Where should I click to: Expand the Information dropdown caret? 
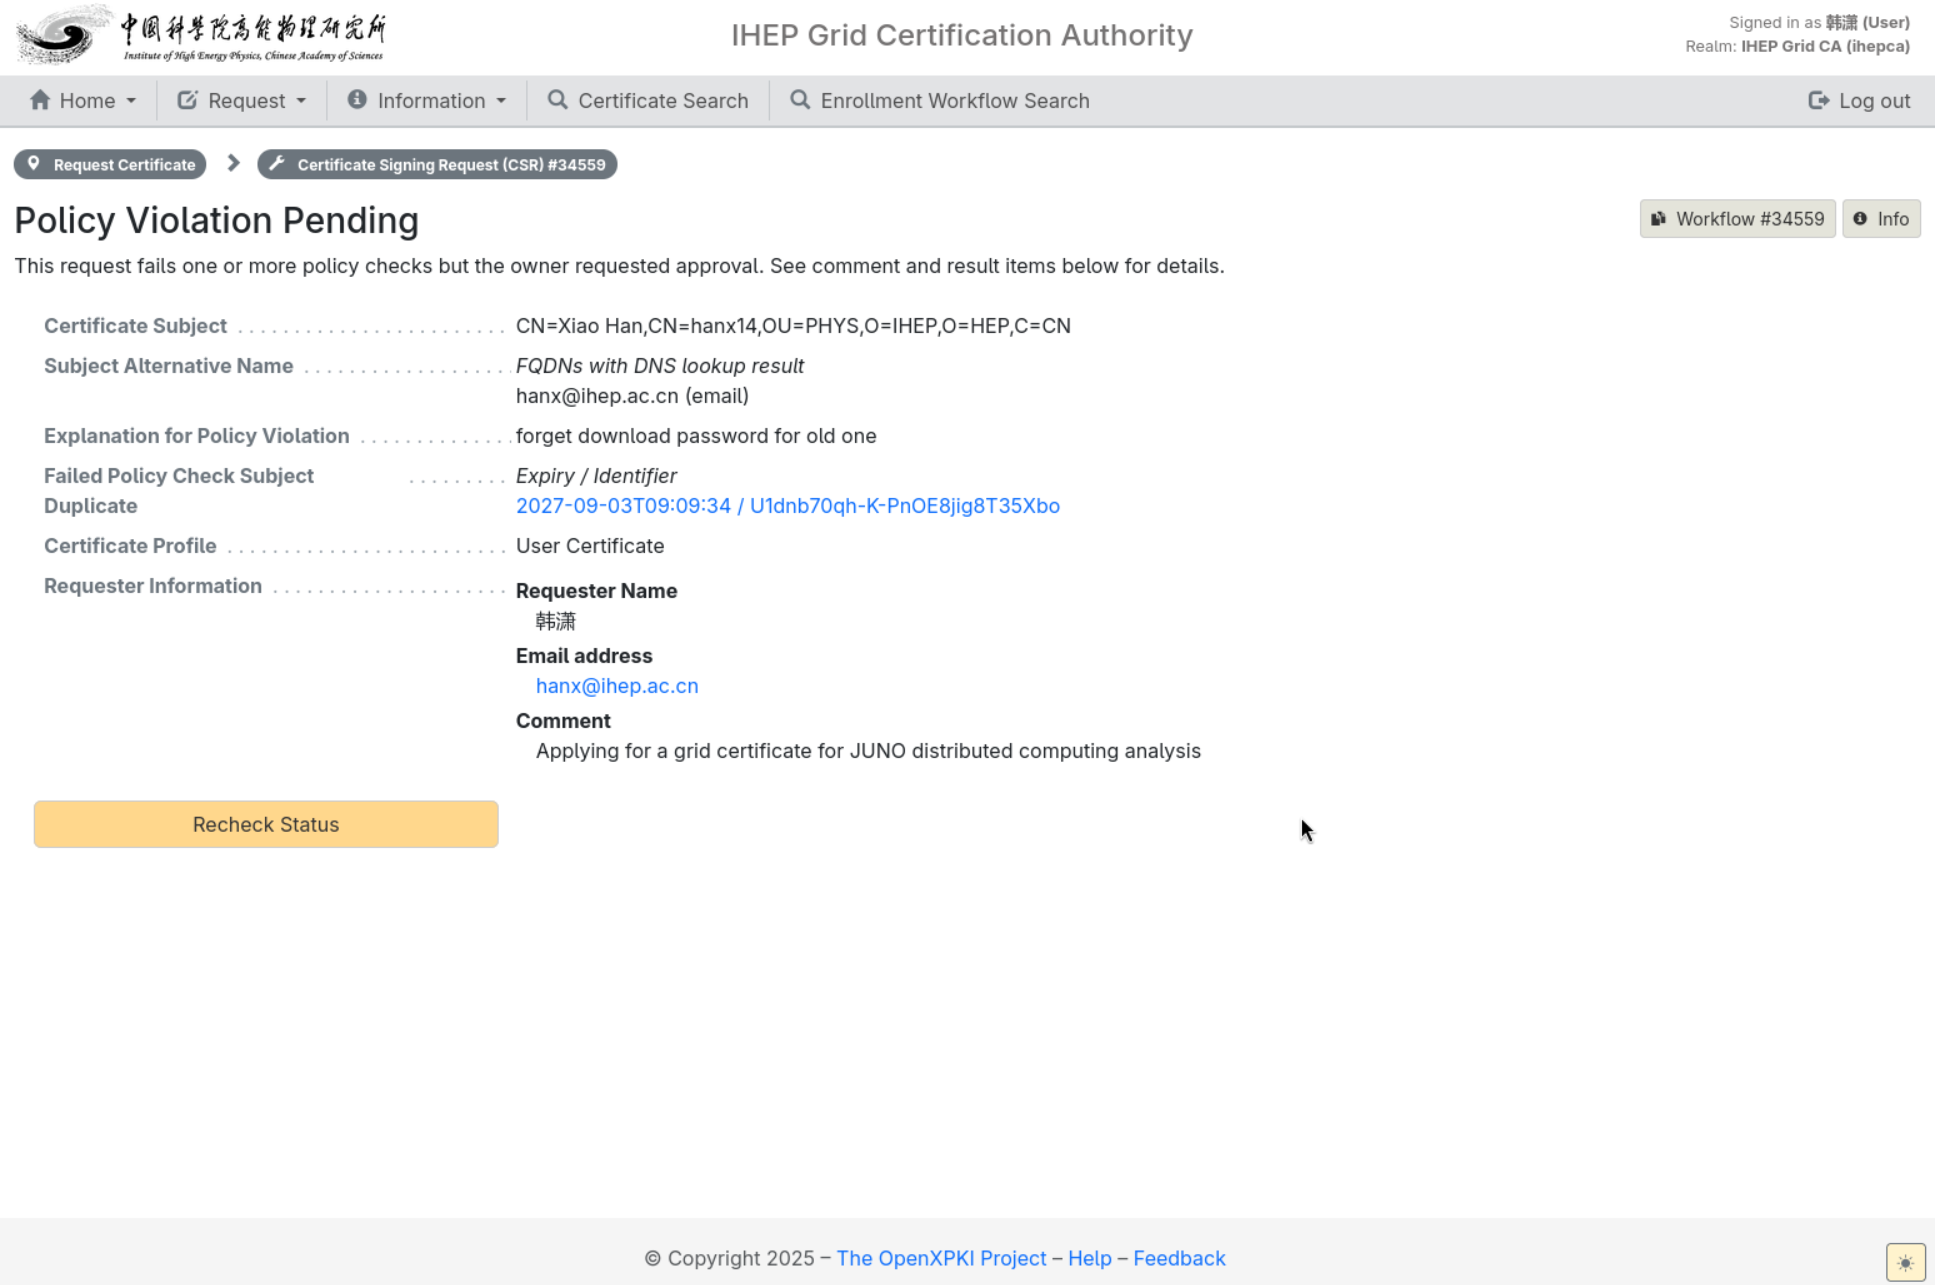click(x=501, y=101)
